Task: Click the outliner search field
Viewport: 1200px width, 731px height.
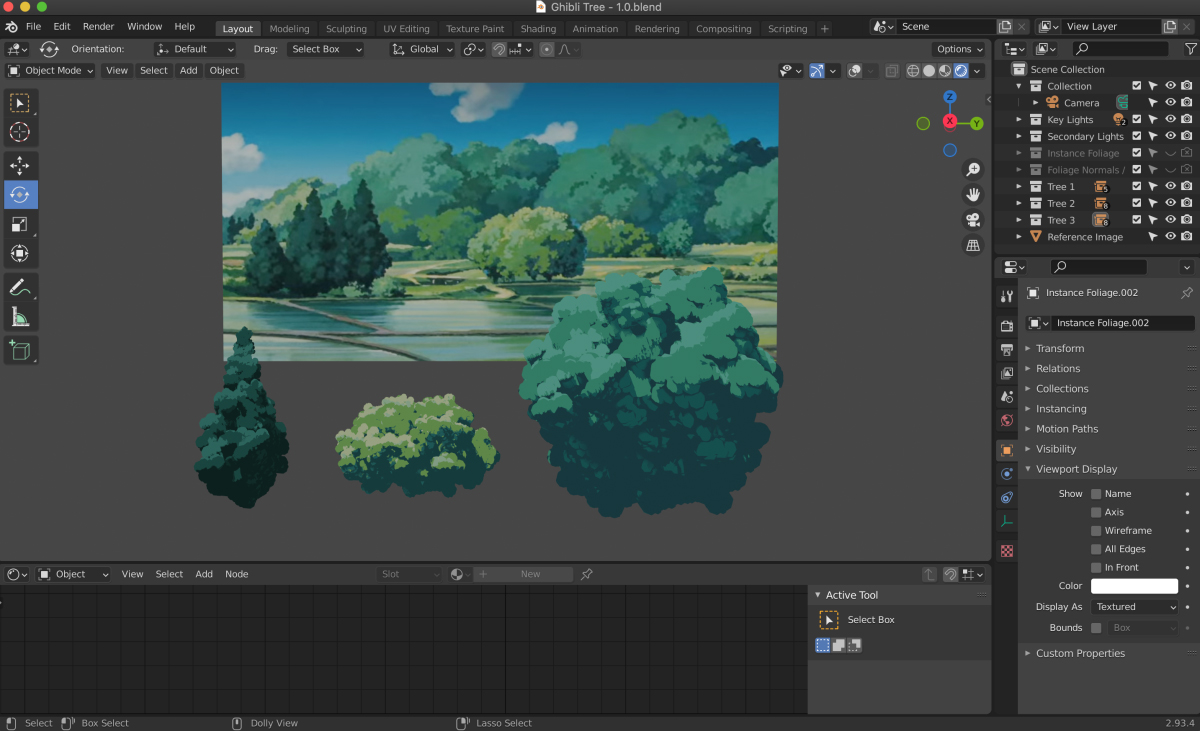Action: click(1120, 48)
